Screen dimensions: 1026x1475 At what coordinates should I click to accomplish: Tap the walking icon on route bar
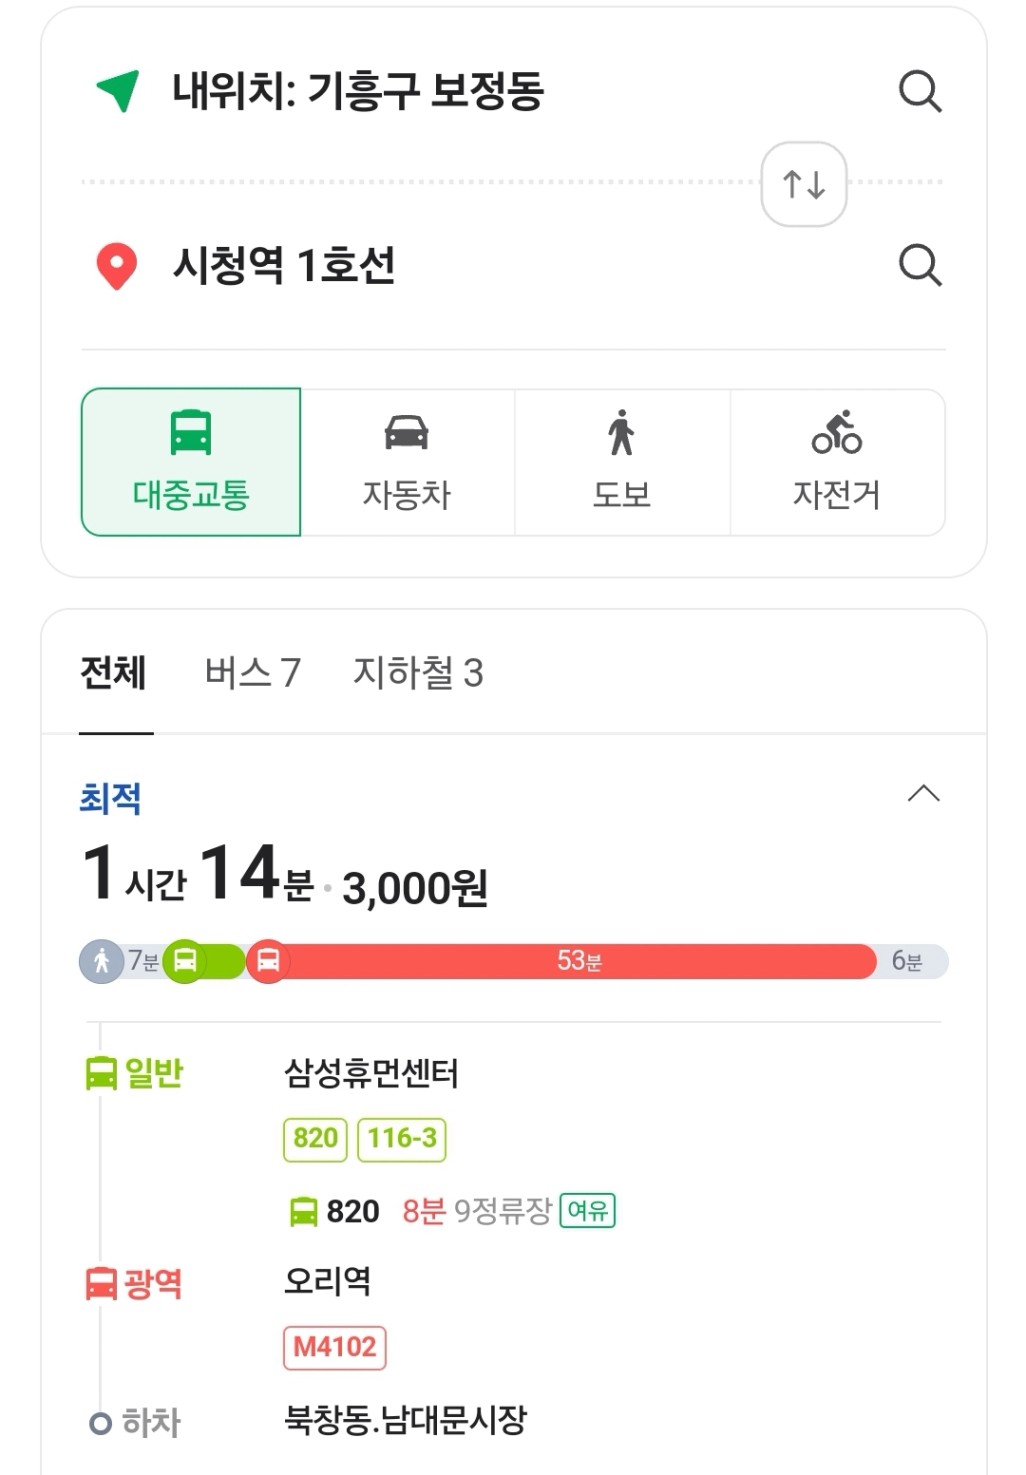click(x=102, y=961)
